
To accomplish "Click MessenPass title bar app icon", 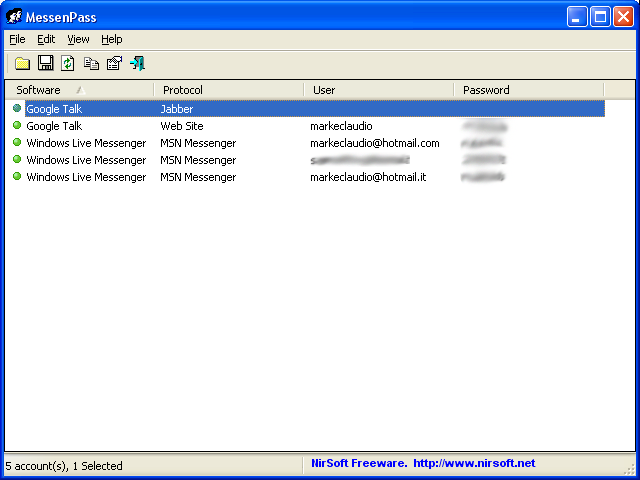I will pyautogui.click(x=13, y=16).
